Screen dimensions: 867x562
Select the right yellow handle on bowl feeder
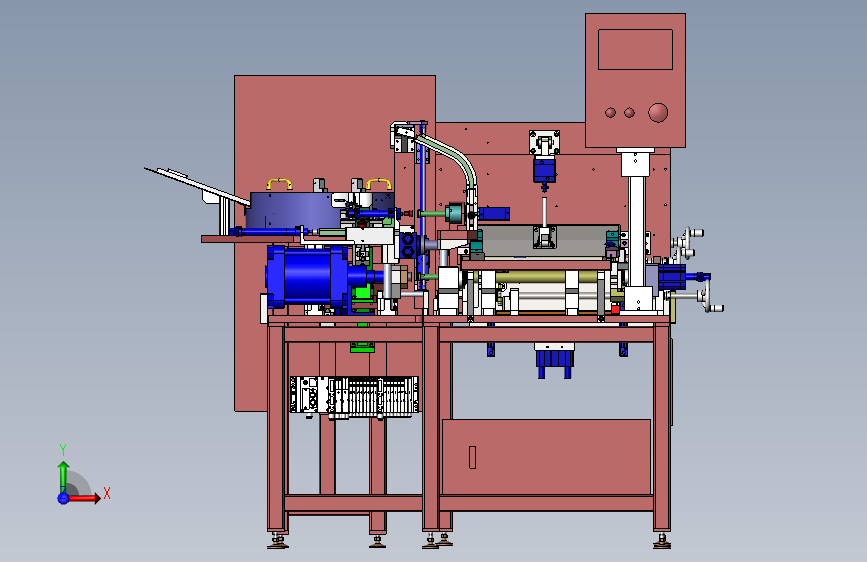coord(379,184)
